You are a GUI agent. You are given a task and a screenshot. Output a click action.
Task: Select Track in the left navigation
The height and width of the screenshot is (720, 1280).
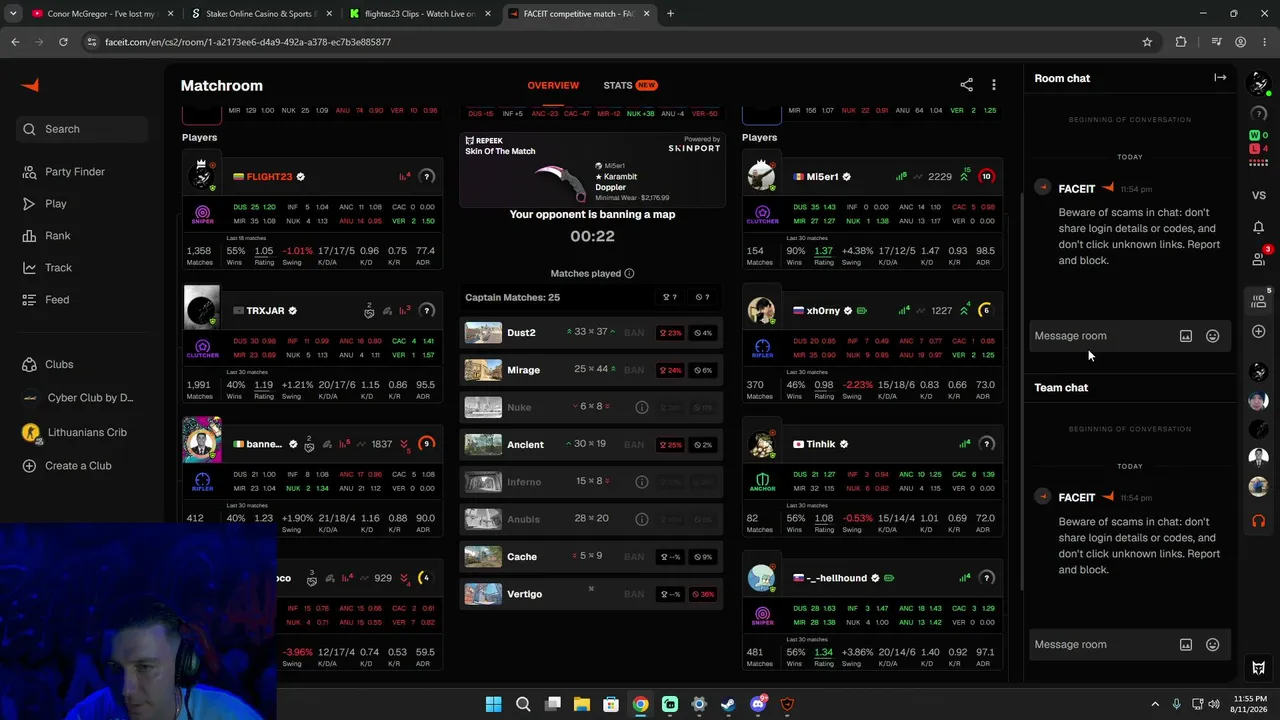coord(58,268)
